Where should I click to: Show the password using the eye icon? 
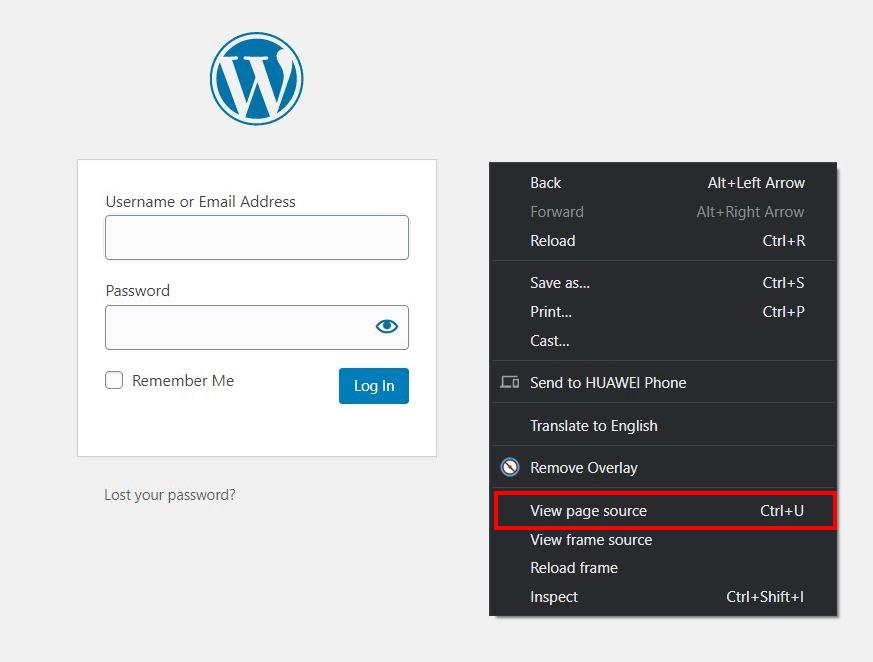coord(387,325)
